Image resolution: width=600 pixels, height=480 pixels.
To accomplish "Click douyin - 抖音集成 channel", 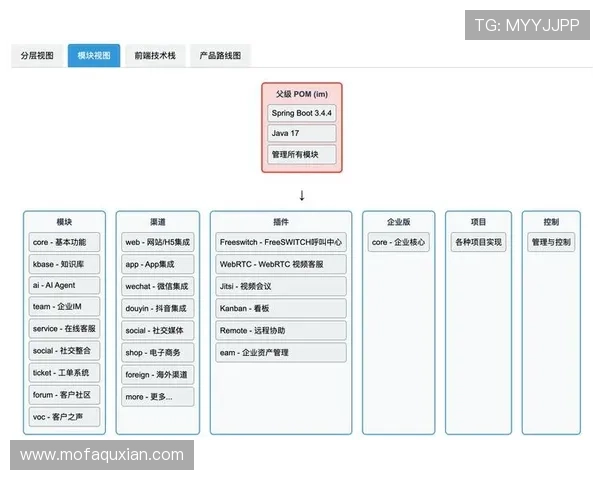I will point(158,309).
